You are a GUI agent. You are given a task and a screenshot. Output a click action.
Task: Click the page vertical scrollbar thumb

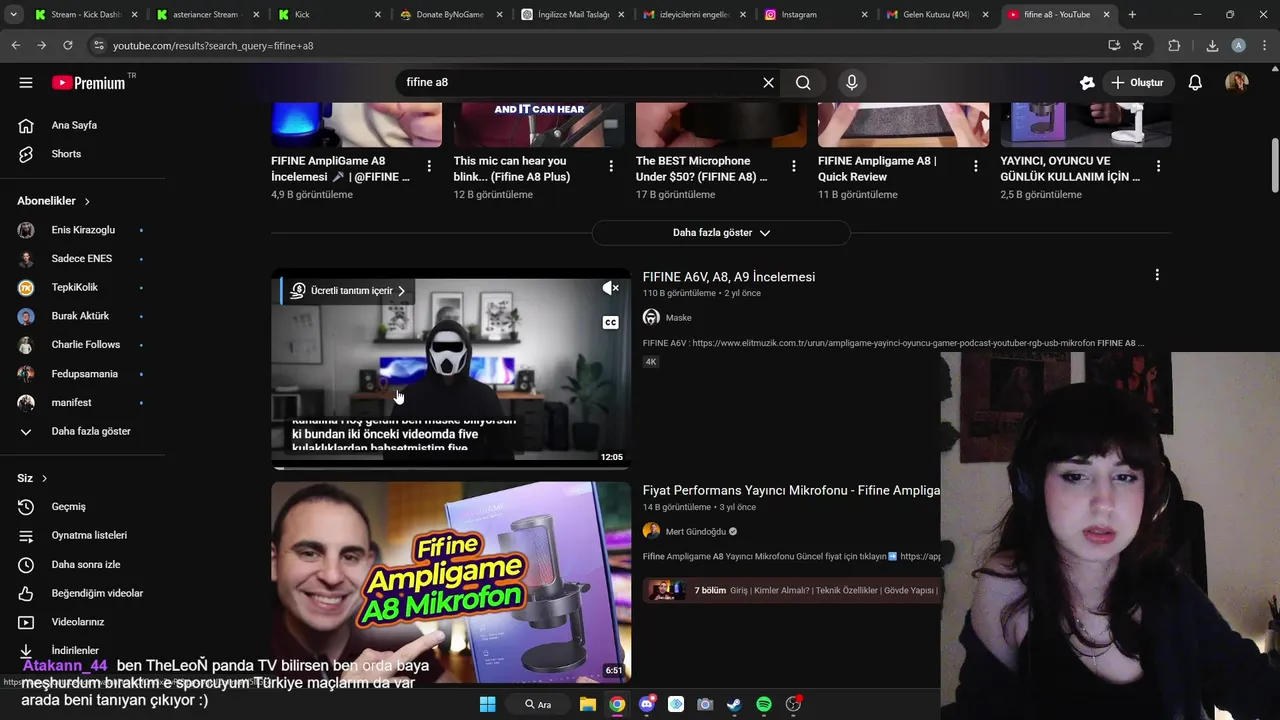[1274, 166]
